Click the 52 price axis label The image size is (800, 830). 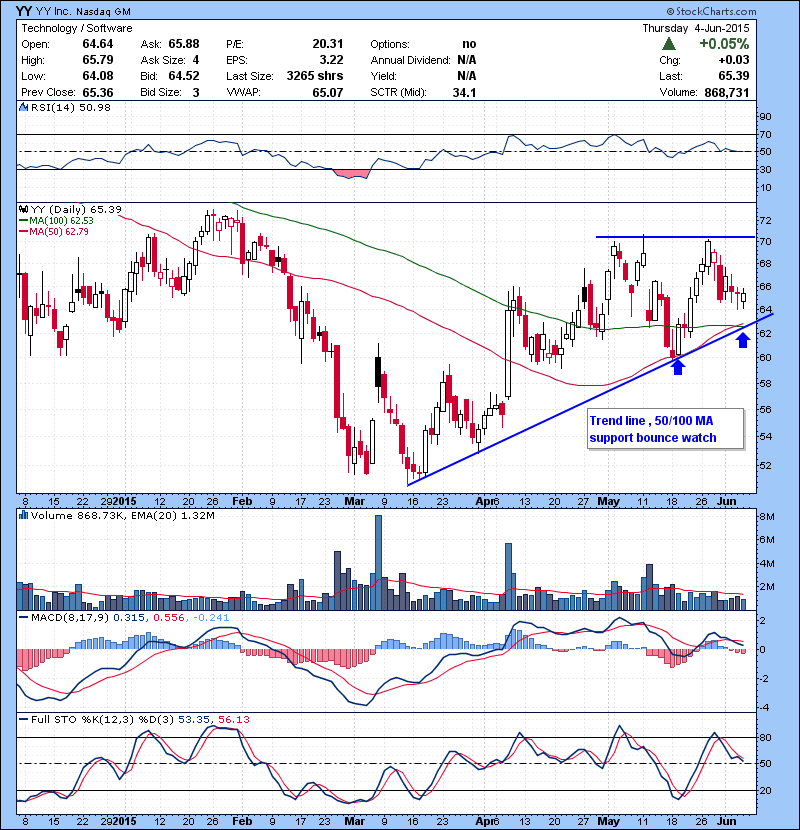pos(765,466)
